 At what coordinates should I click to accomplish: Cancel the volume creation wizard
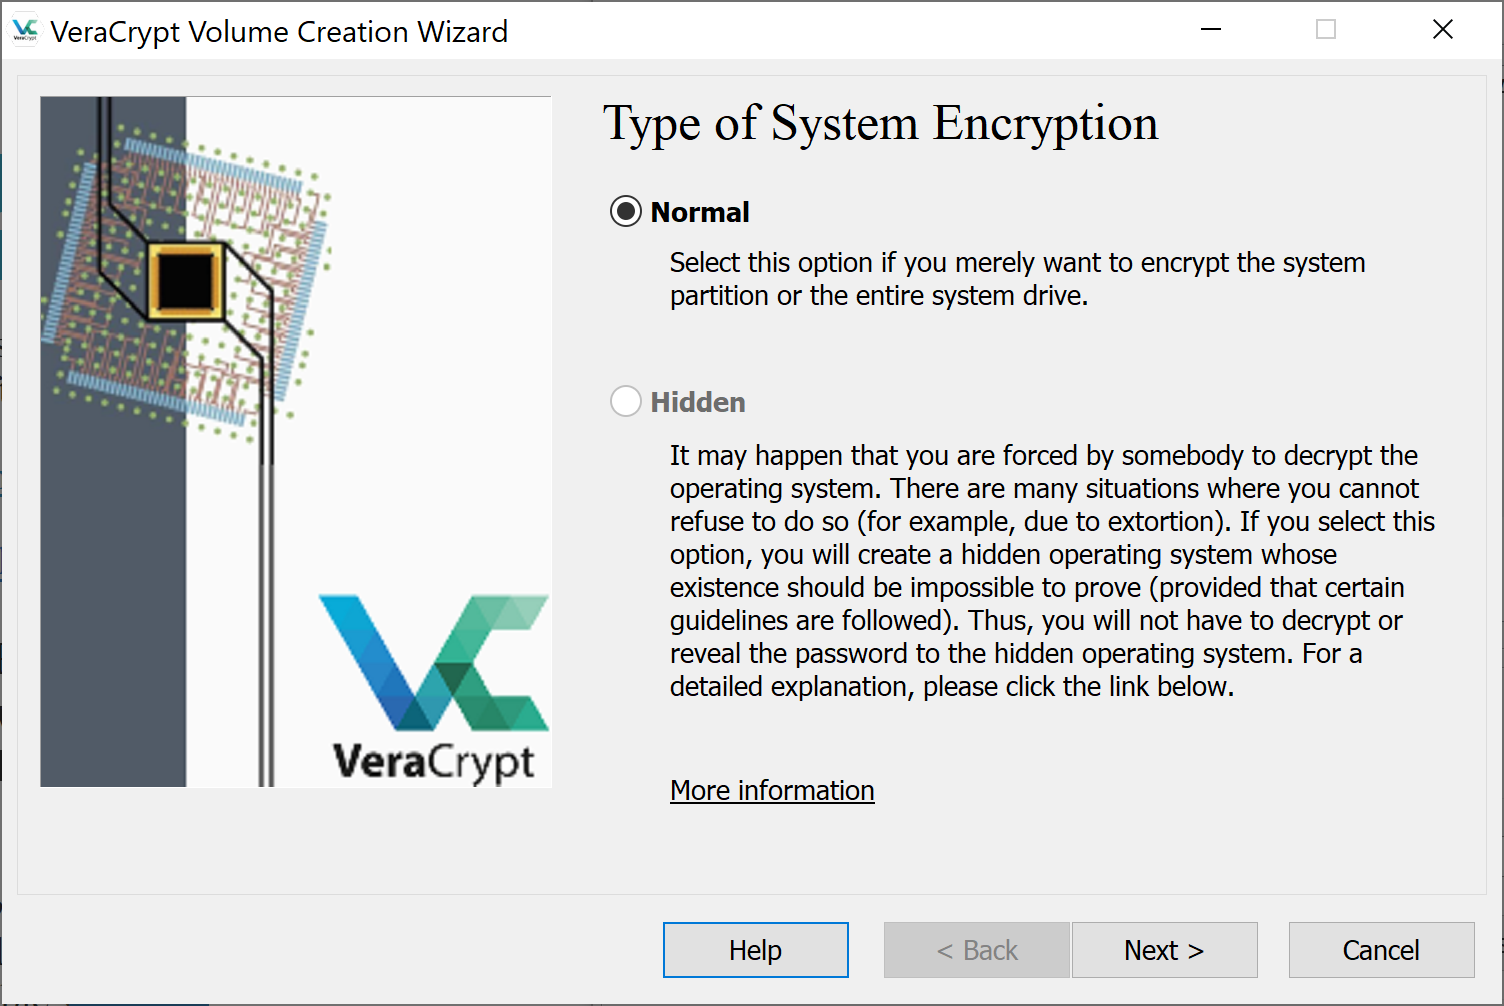pos(1381,950)
